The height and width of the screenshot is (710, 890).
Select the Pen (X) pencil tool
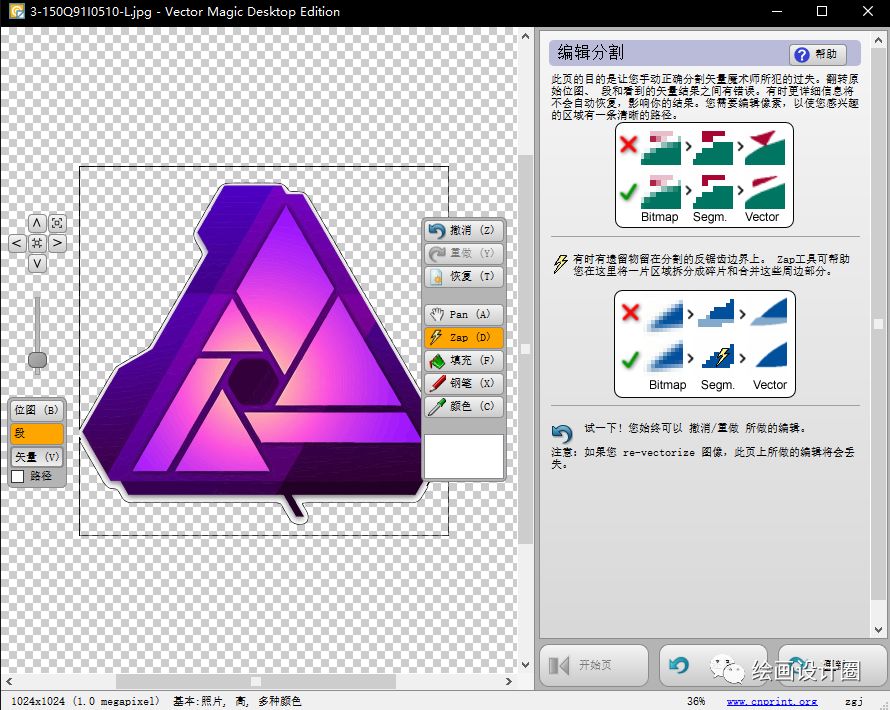[x=464, y=383]
